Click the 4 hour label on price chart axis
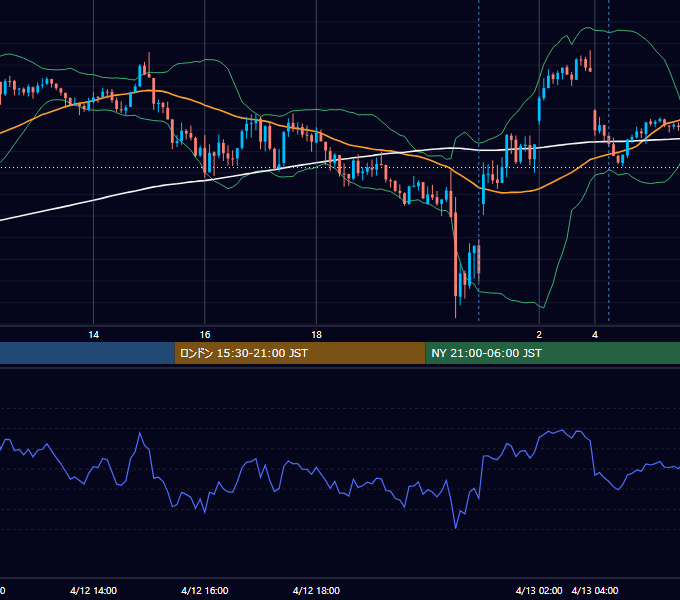Image resolution: width=680 pixels, height=600 pixels. pos(595,335)
